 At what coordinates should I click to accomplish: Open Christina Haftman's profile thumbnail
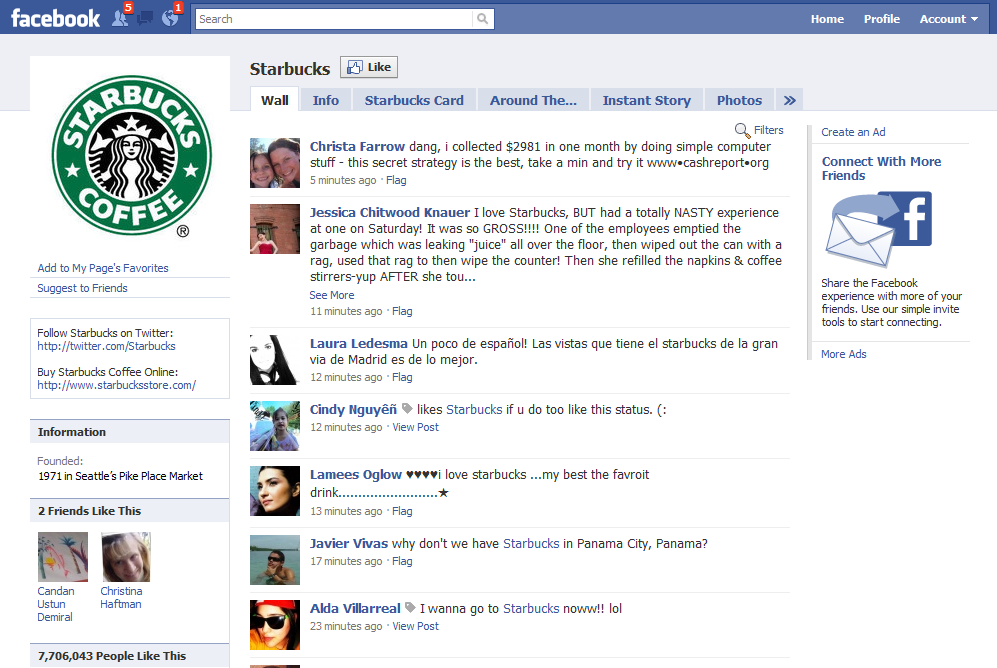click(x=125, y=556)
